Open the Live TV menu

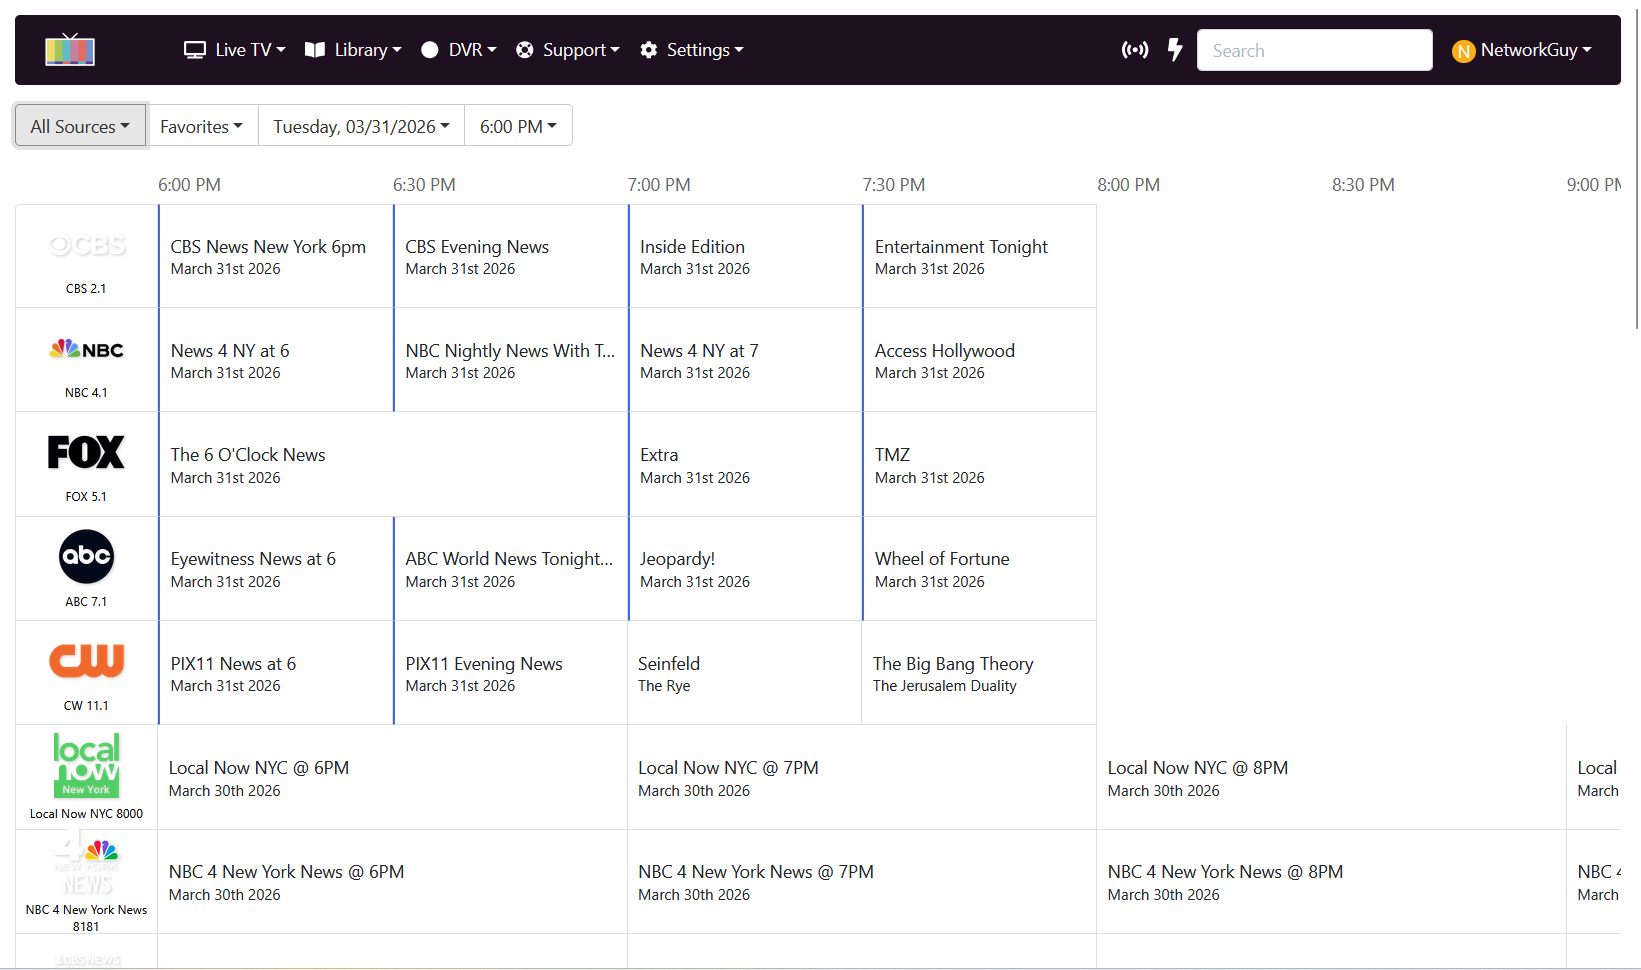235,50
